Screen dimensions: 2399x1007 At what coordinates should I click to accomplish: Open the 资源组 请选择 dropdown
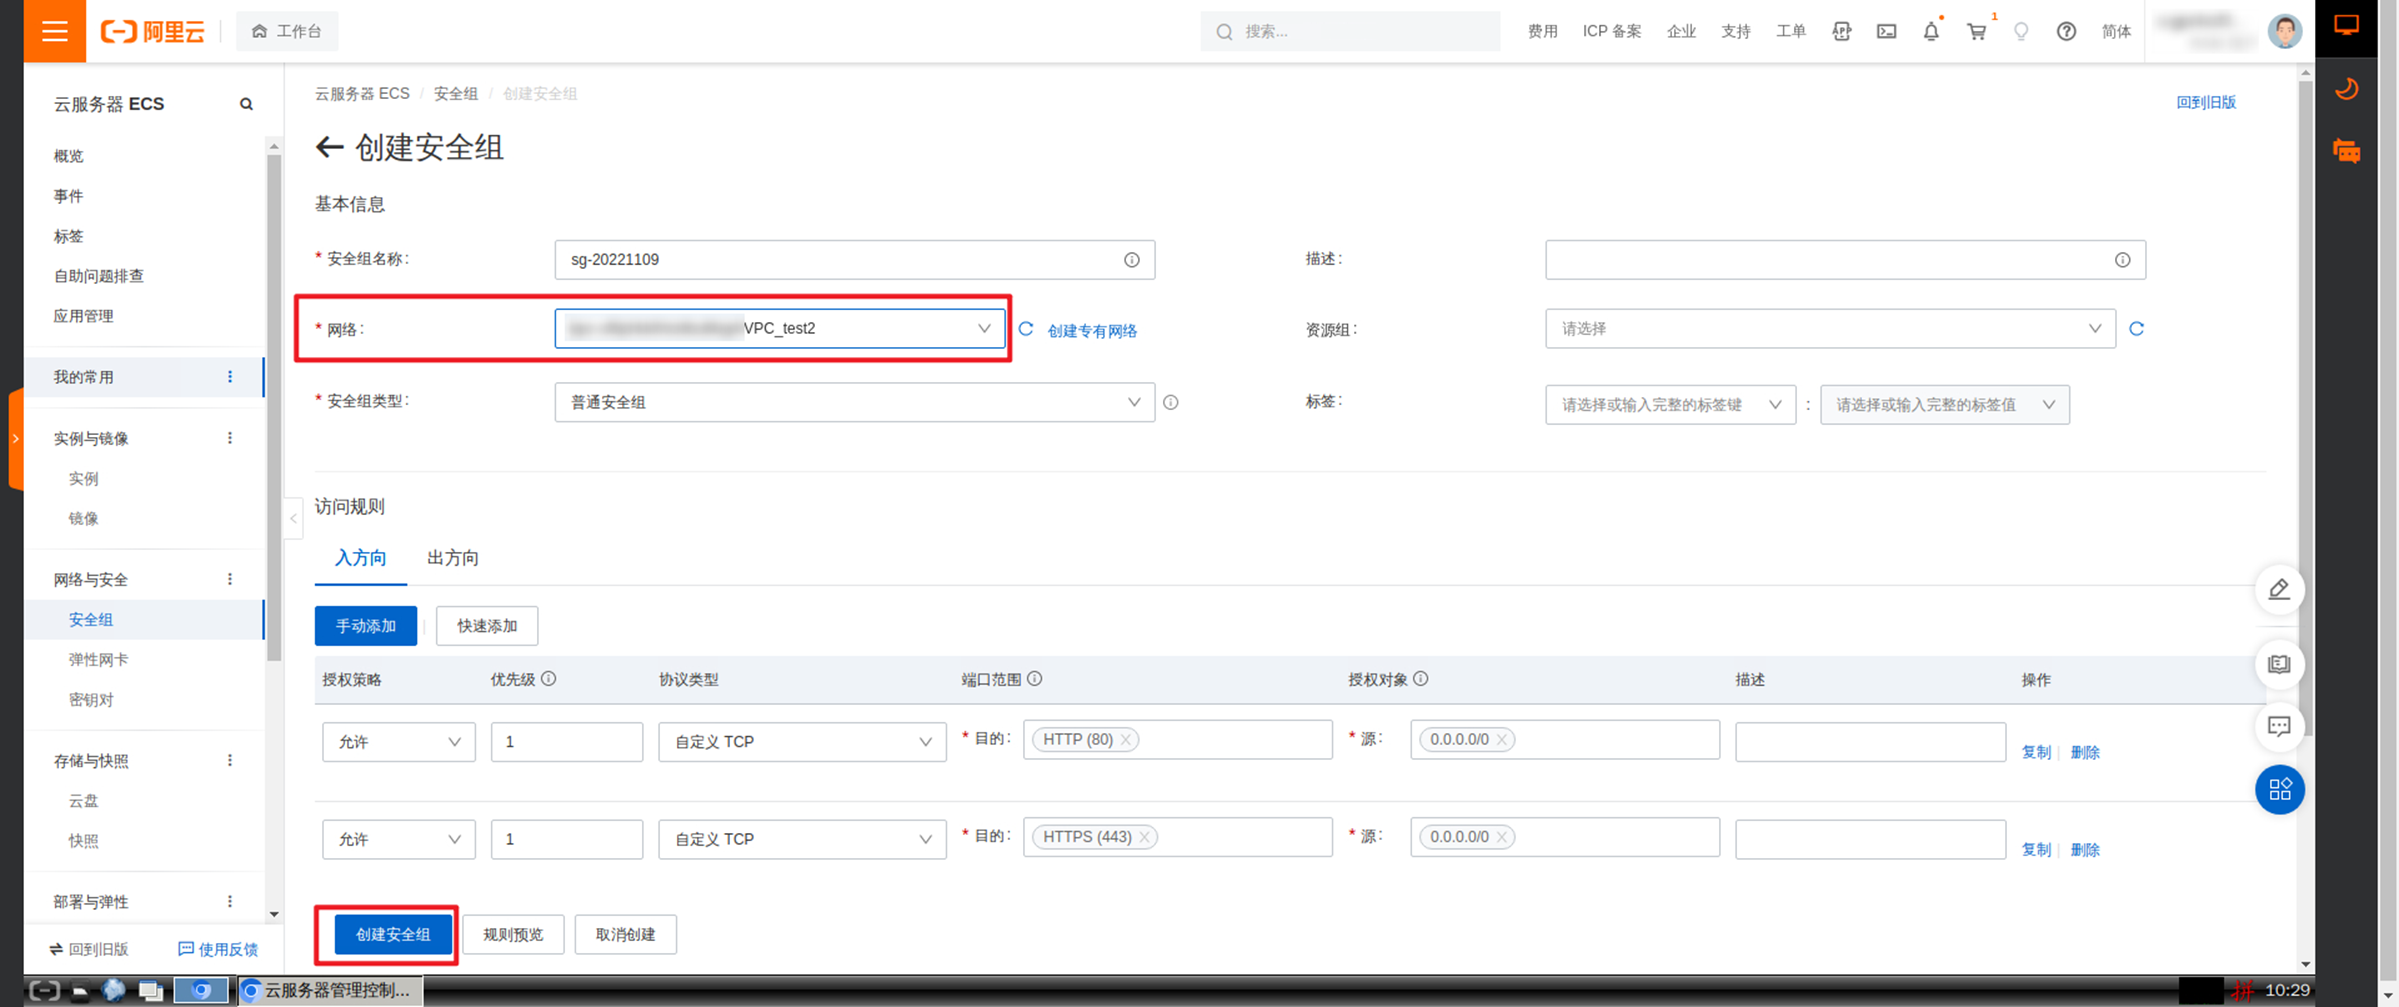1829,329
